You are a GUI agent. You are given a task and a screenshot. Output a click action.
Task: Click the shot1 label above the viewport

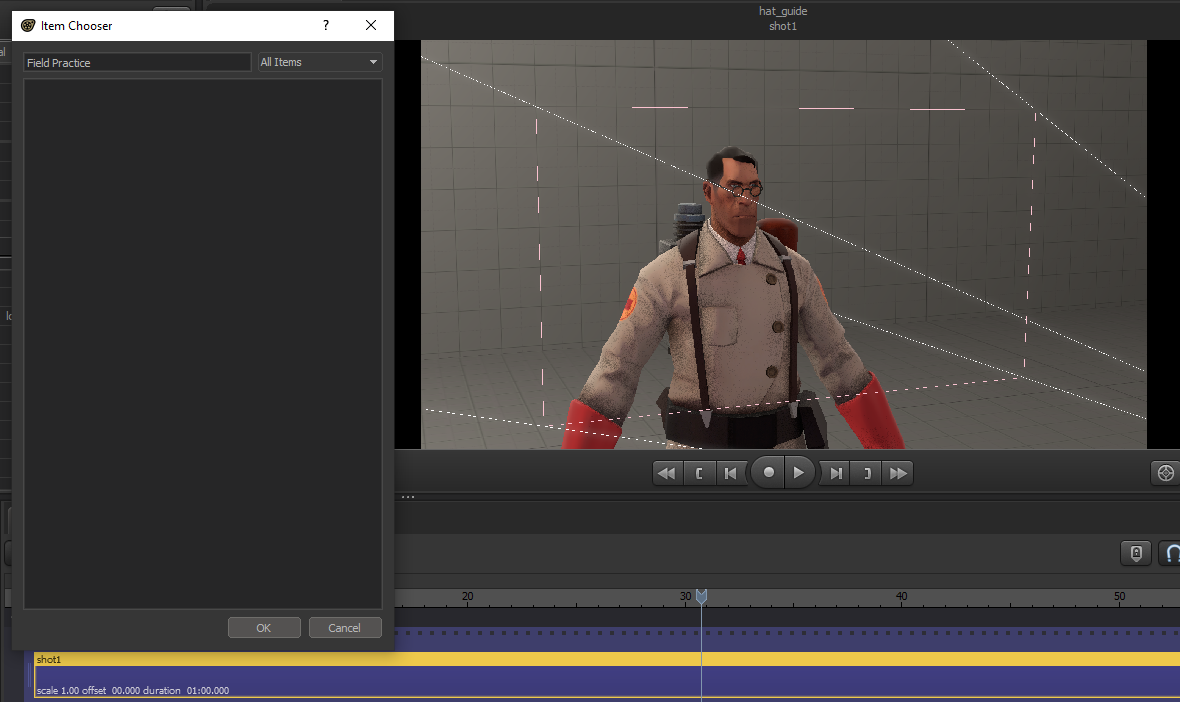point(782,26)
